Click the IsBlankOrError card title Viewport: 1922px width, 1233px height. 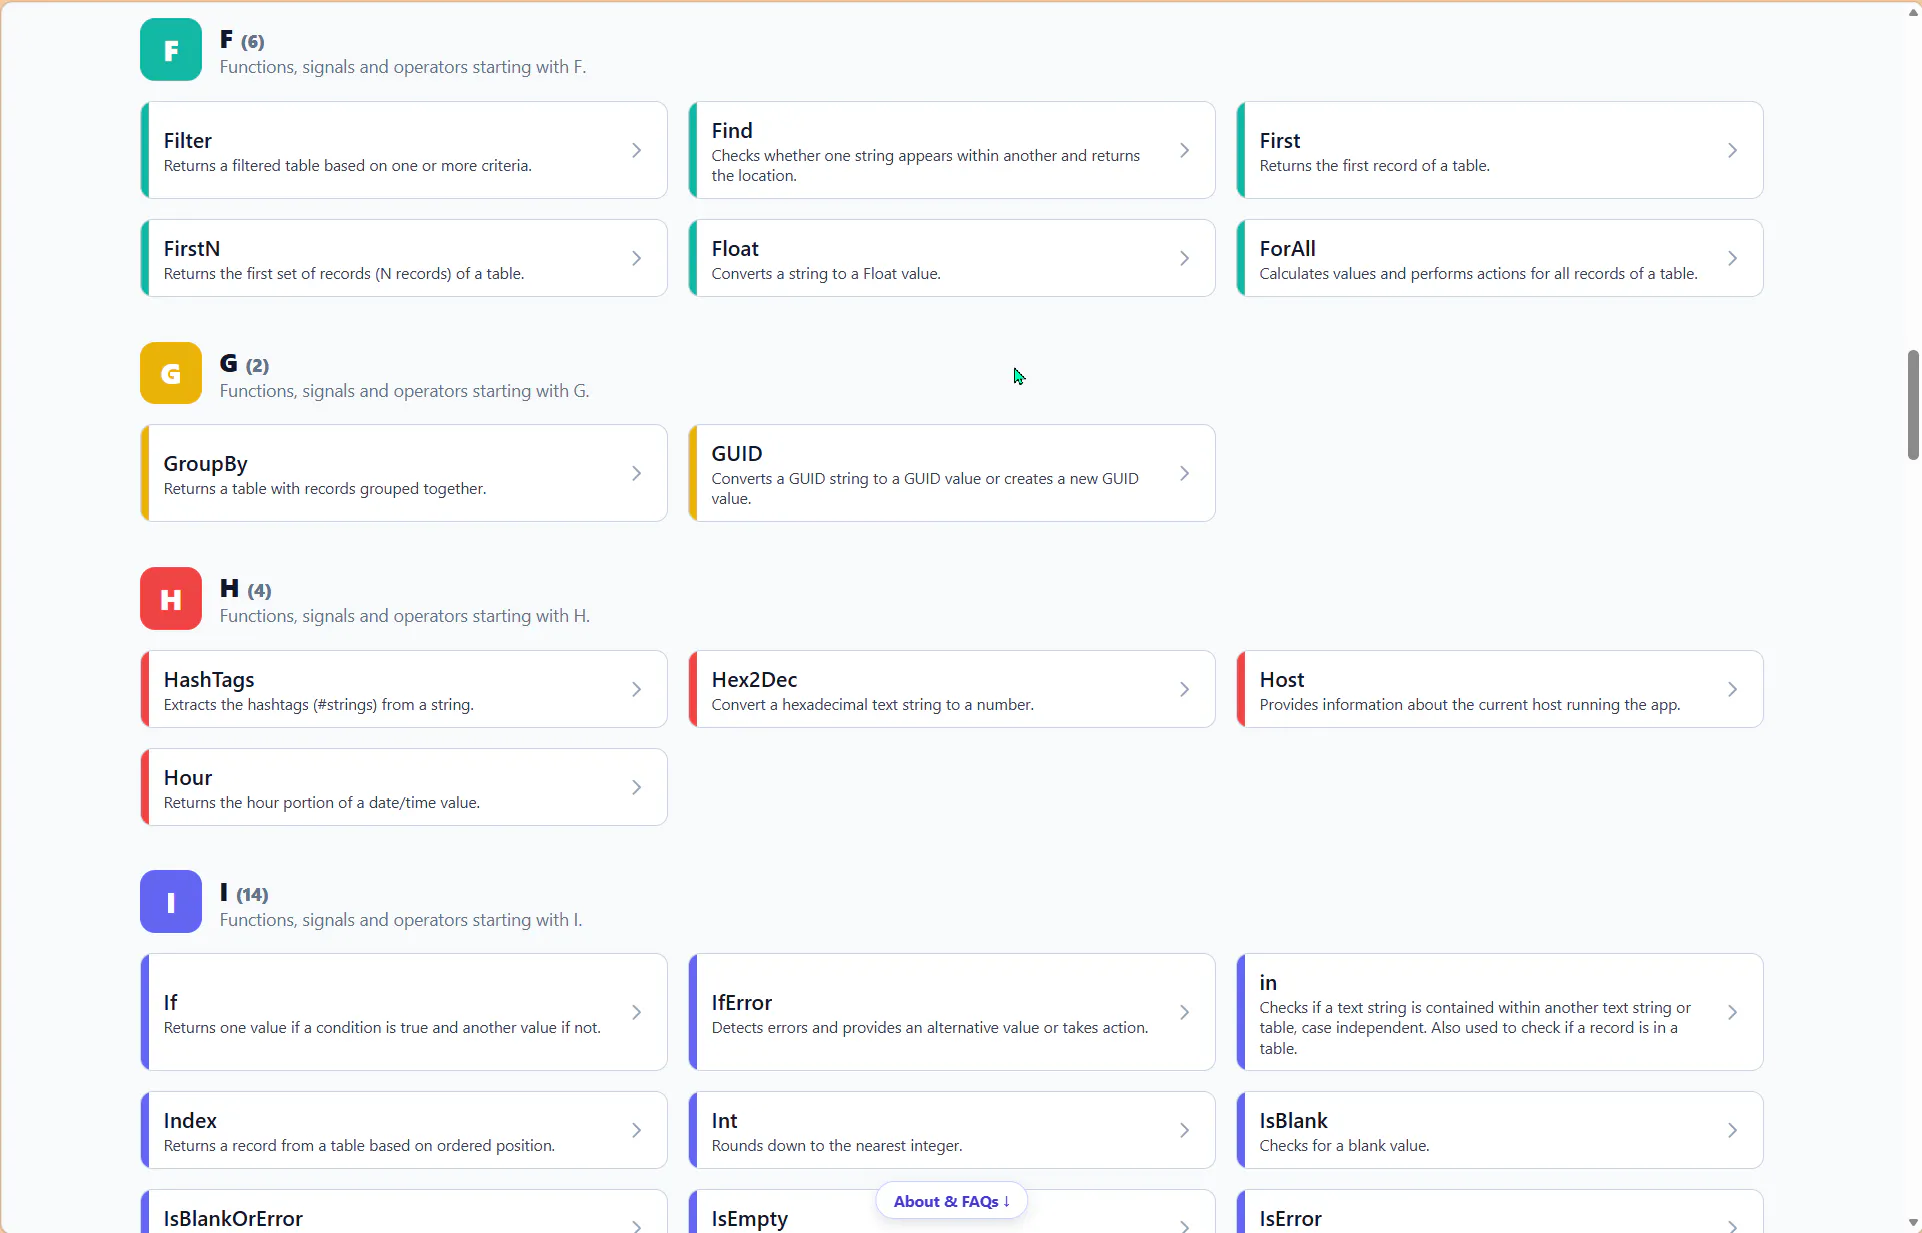(x=233, y=1218)
